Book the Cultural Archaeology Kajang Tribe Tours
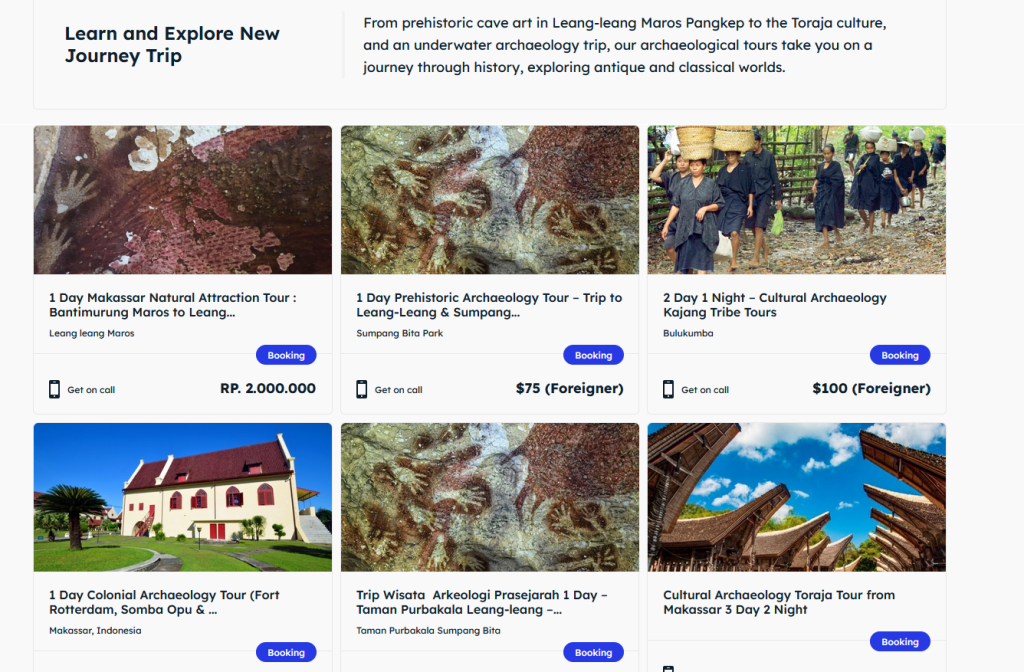1024x672 pixels. (x=900, y=355)
